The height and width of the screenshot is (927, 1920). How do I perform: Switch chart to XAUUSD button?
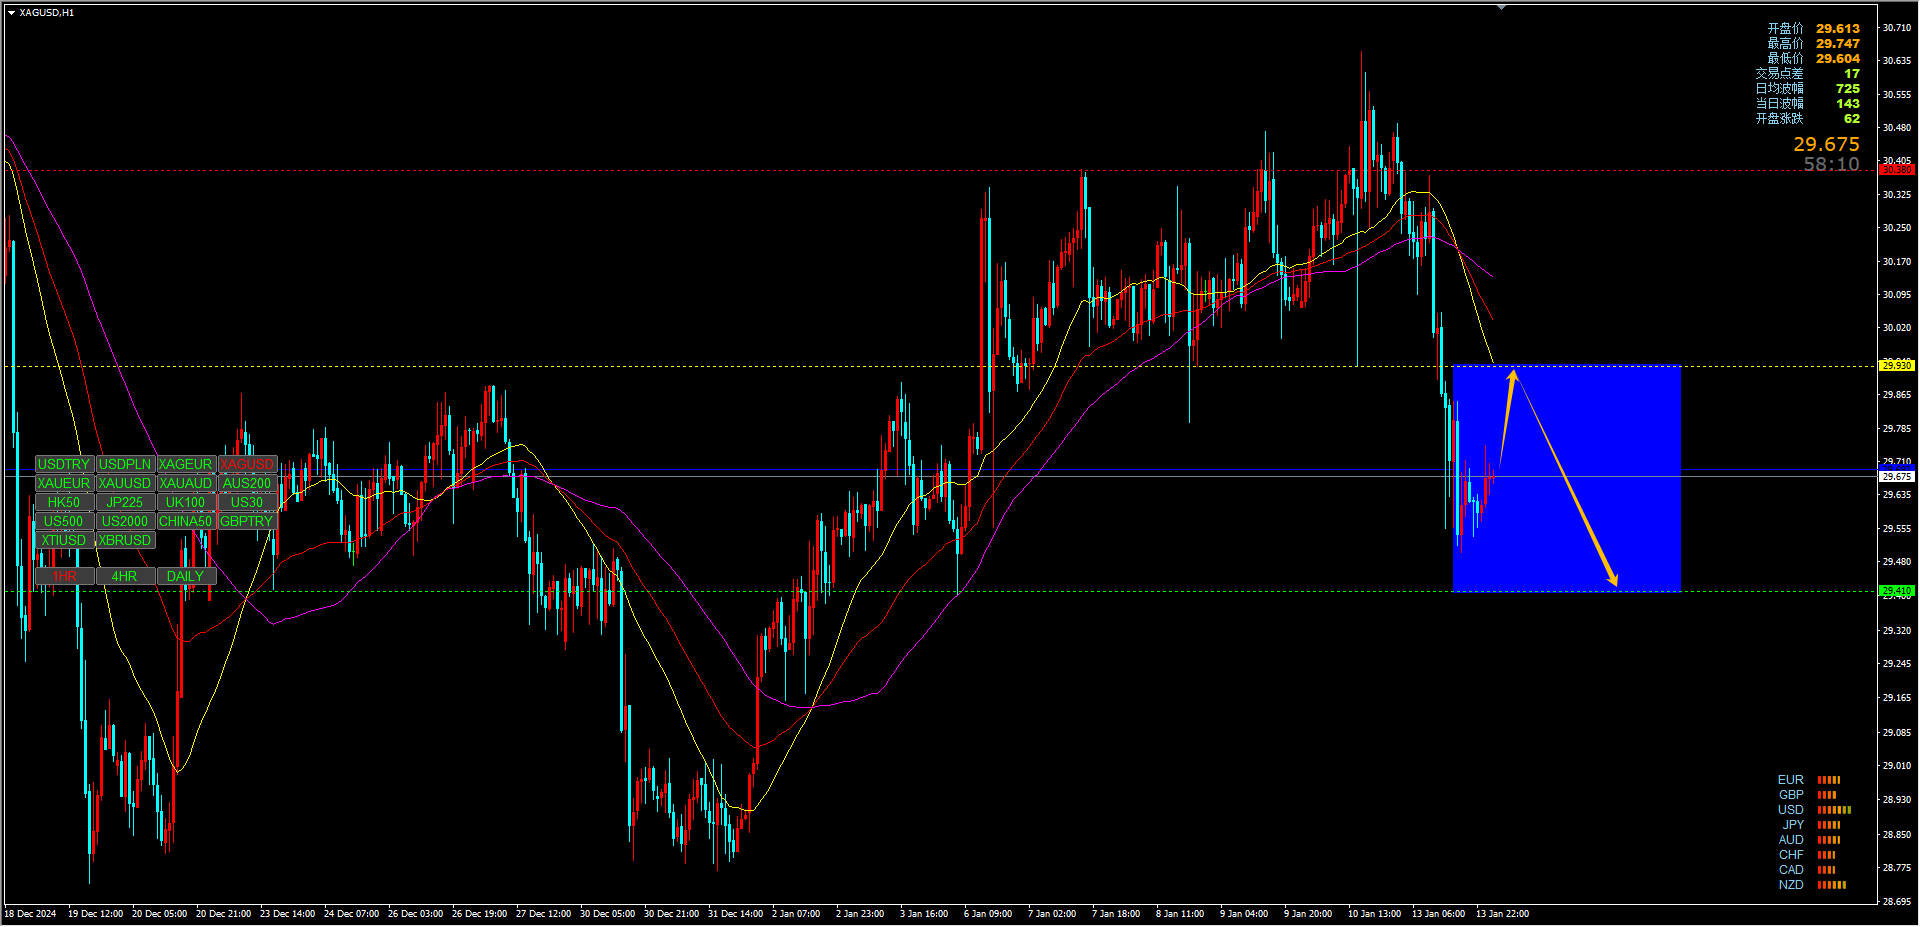125,484
